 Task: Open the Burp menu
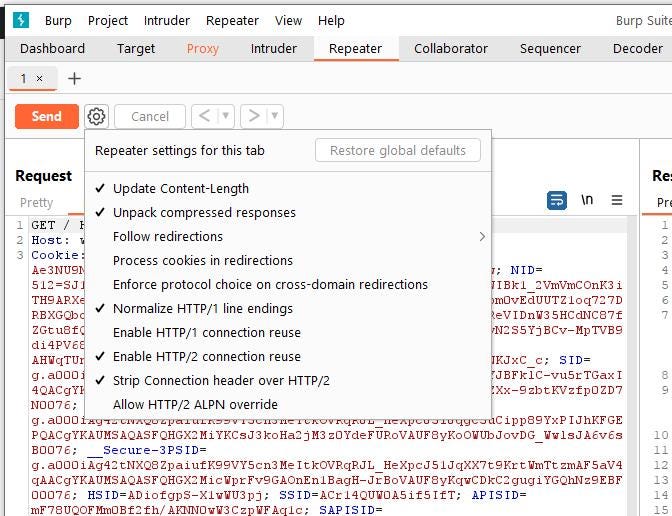pos(58,21)
